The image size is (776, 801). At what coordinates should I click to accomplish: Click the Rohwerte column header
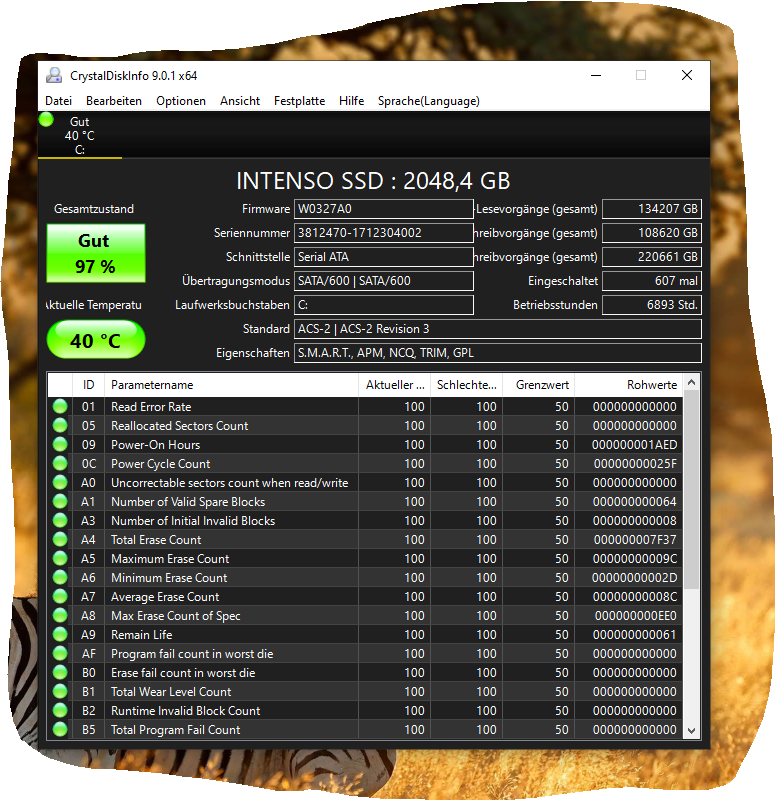(x=628, y=385)
